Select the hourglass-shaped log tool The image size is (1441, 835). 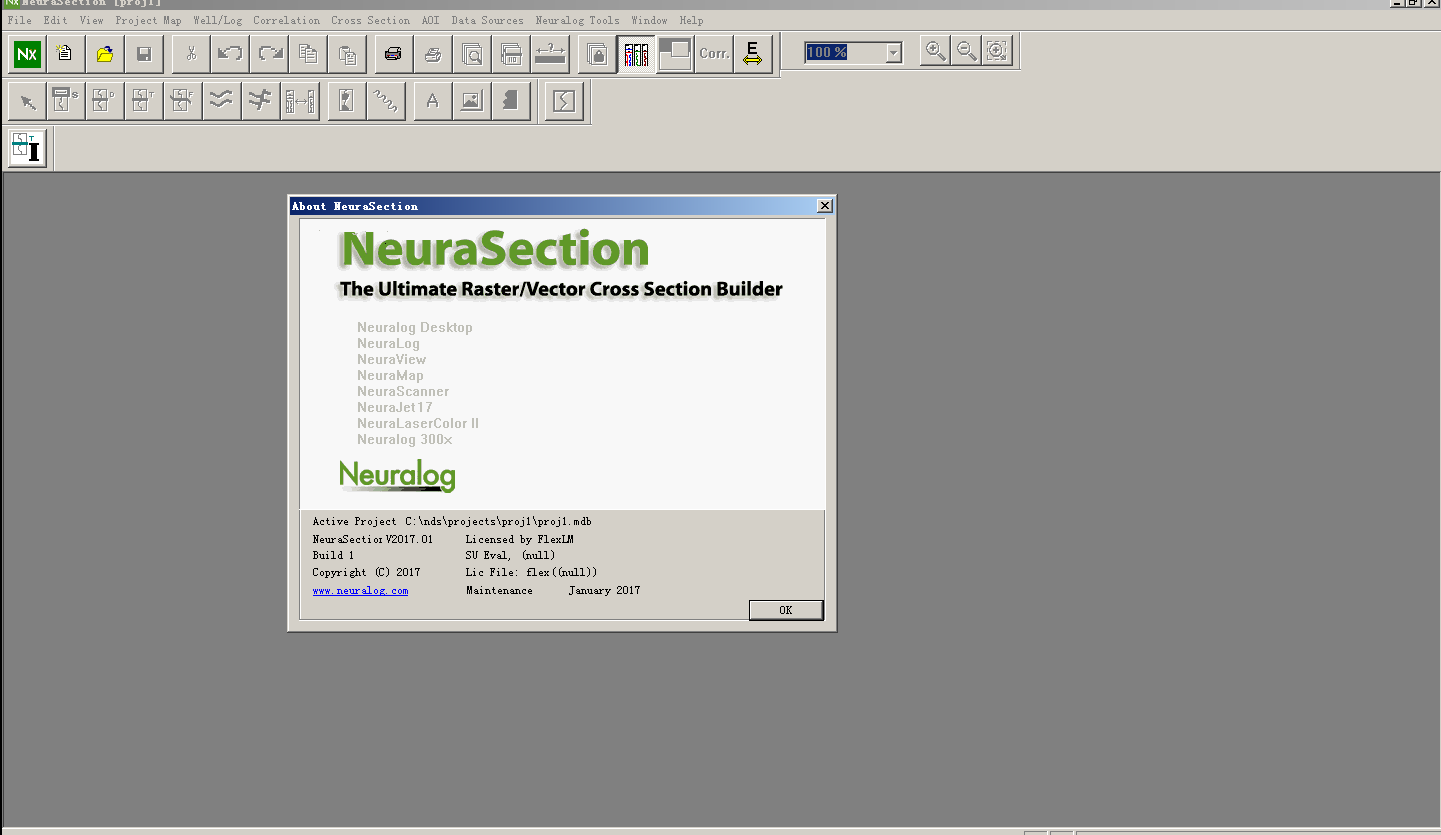pyautogui.click(x=347, y=102)
